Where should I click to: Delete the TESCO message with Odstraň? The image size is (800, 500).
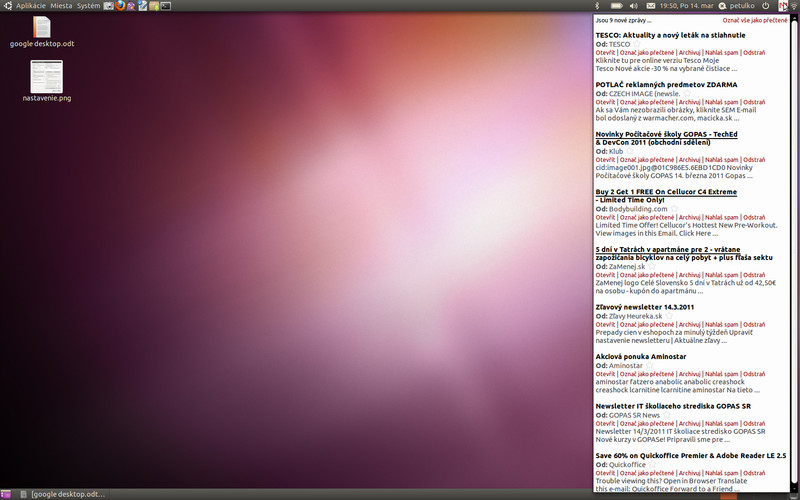point(754,53)
